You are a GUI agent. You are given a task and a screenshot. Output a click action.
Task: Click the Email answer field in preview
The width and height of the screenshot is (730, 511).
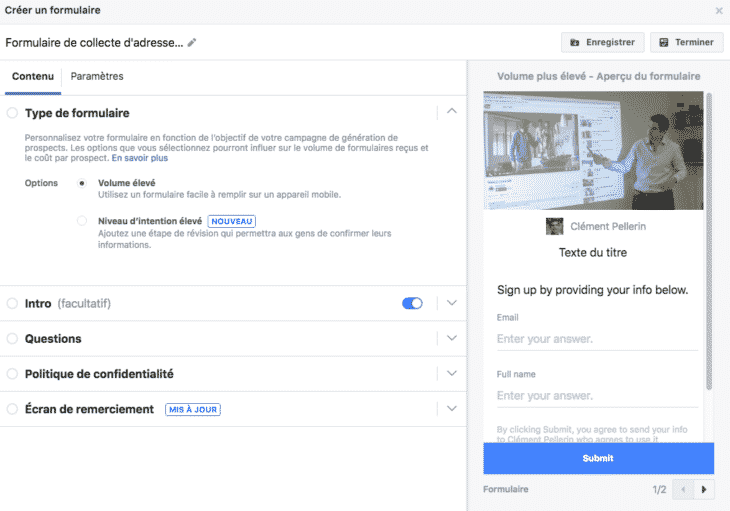(597, 339)
